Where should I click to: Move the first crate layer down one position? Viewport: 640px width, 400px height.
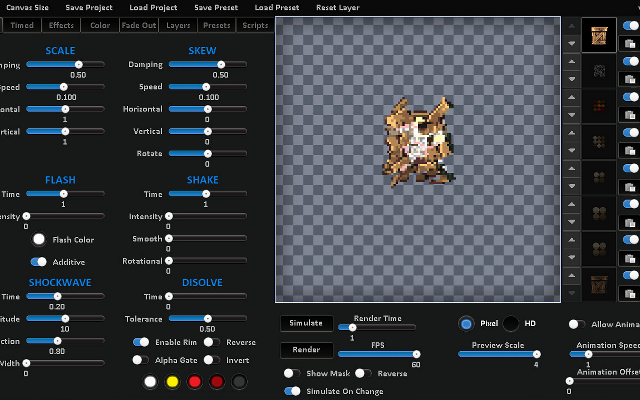pos(571,43)
